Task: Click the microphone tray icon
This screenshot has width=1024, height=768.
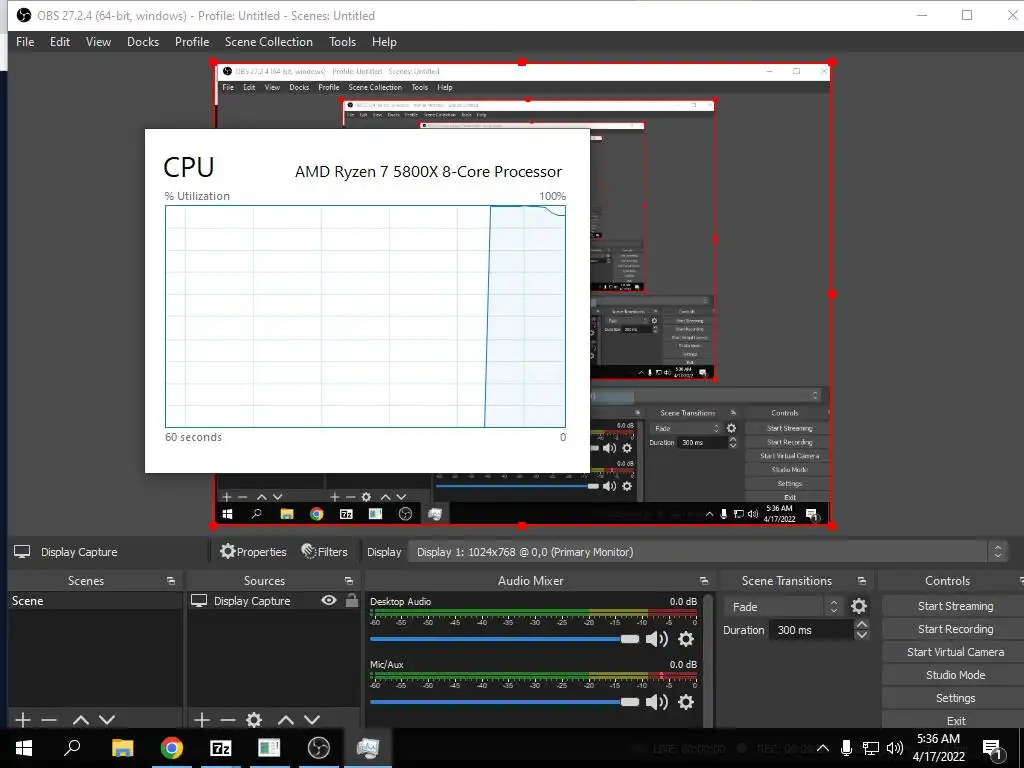Action: 846,748
